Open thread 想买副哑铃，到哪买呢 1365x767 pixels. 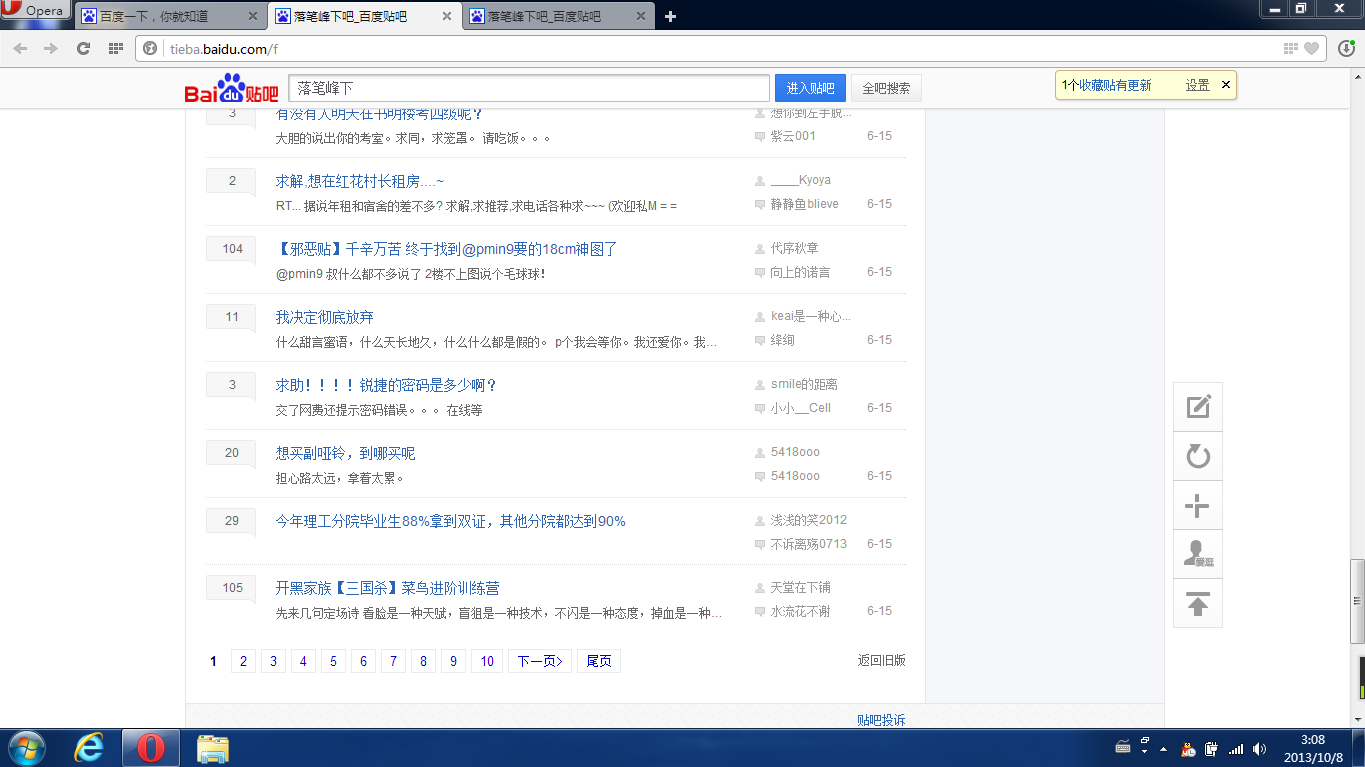click(x=345, y=453)
